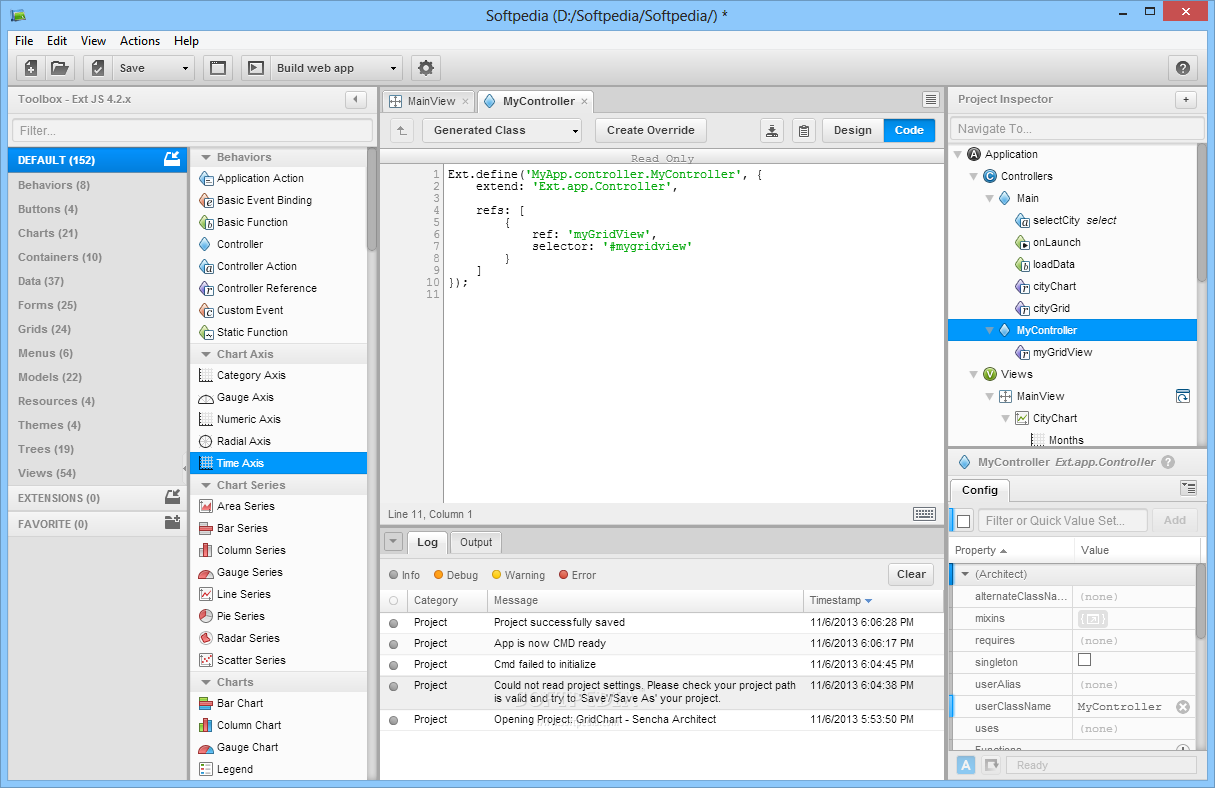Sort log by Timestamp column header
This screenshot has height=788, width=1215.
pyautogui.click(x=873, y=600)
